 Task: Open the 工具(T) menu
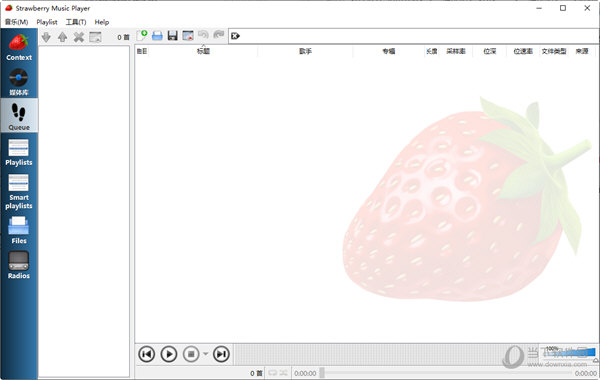click(x=76, y=22)
